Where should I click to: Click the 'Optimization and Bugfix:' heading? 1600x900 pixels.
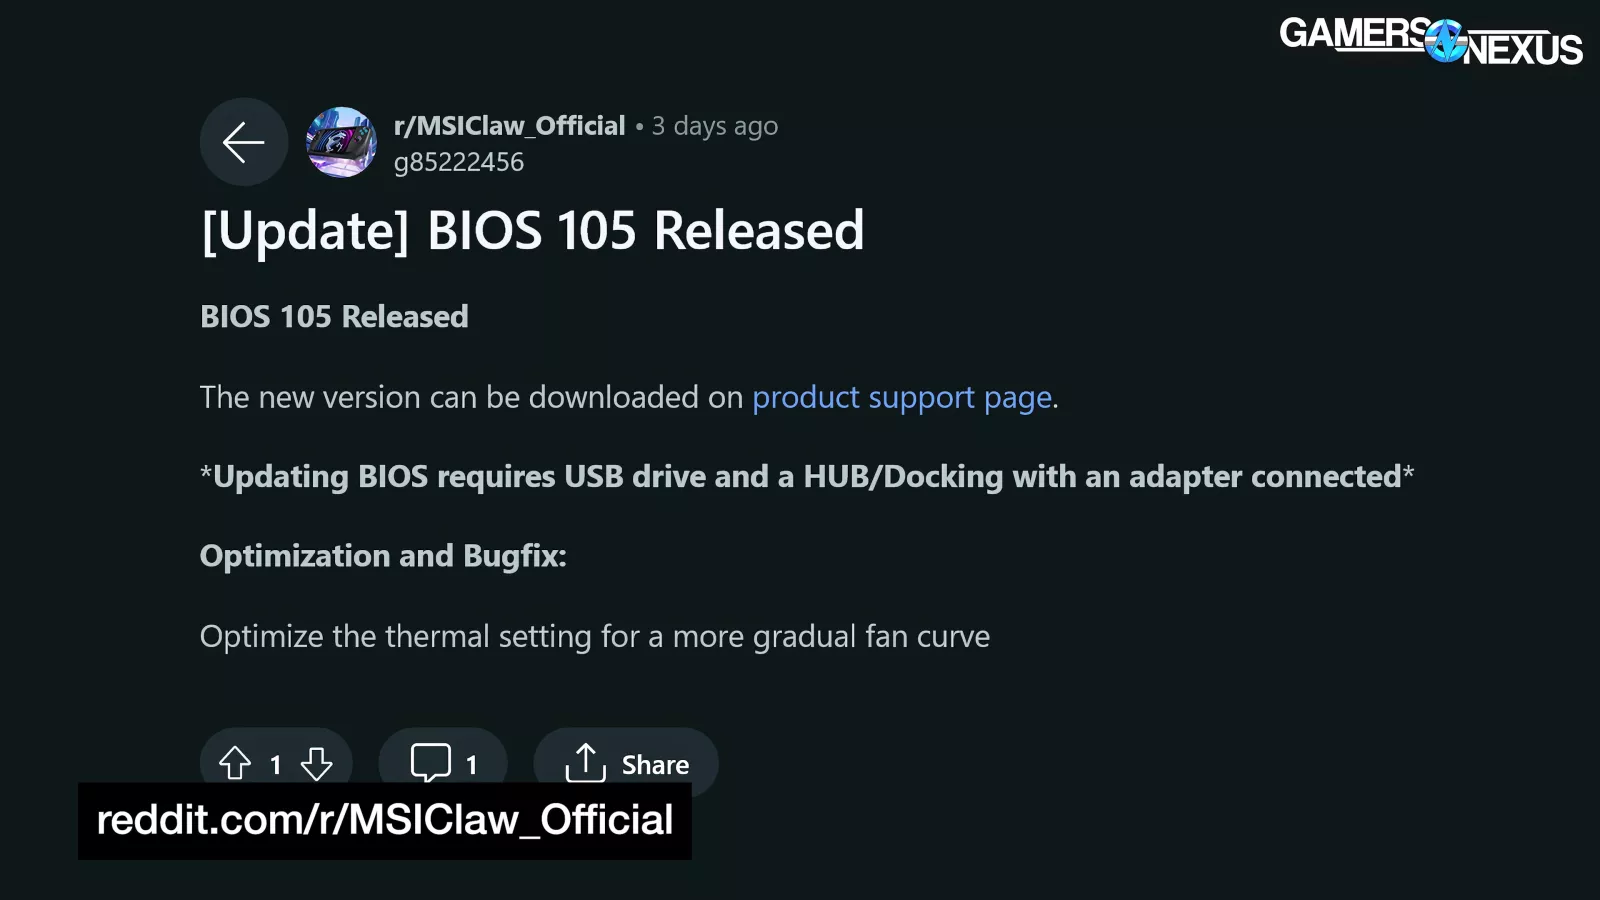(x=383, y=556)
